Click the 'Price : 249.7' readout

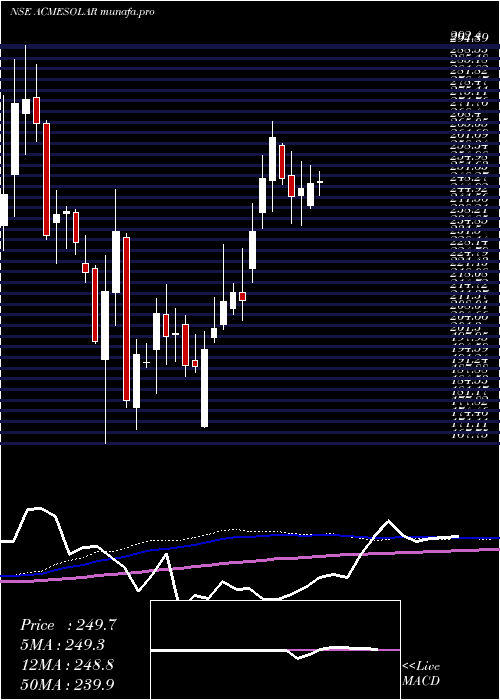[68, 625]
